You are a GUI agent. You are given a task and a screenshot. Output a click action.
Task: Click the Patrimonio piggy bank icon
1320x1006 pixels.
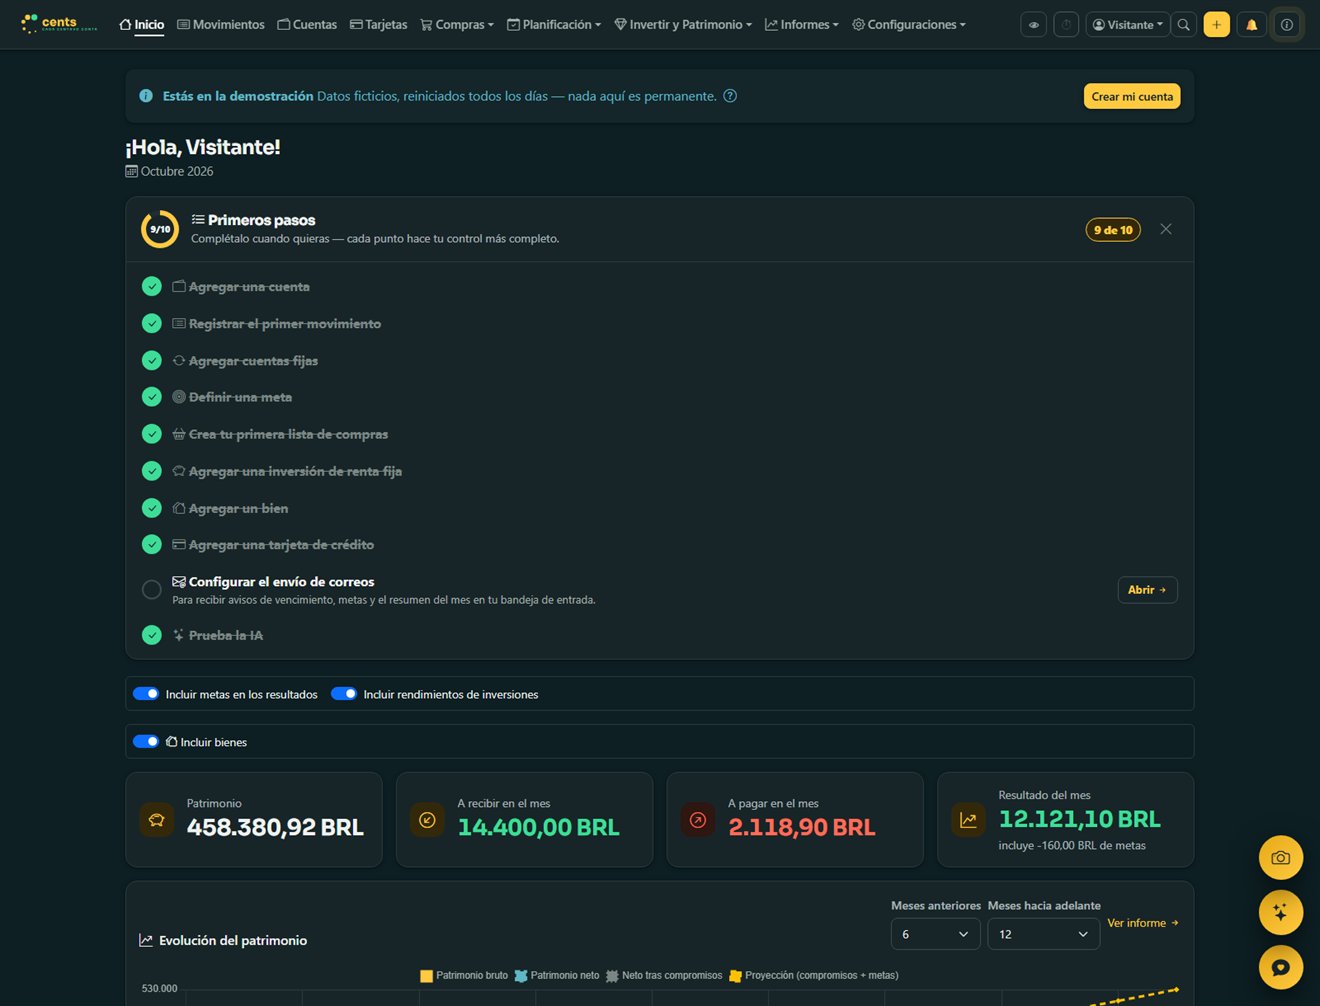click(x=157, y=820)
